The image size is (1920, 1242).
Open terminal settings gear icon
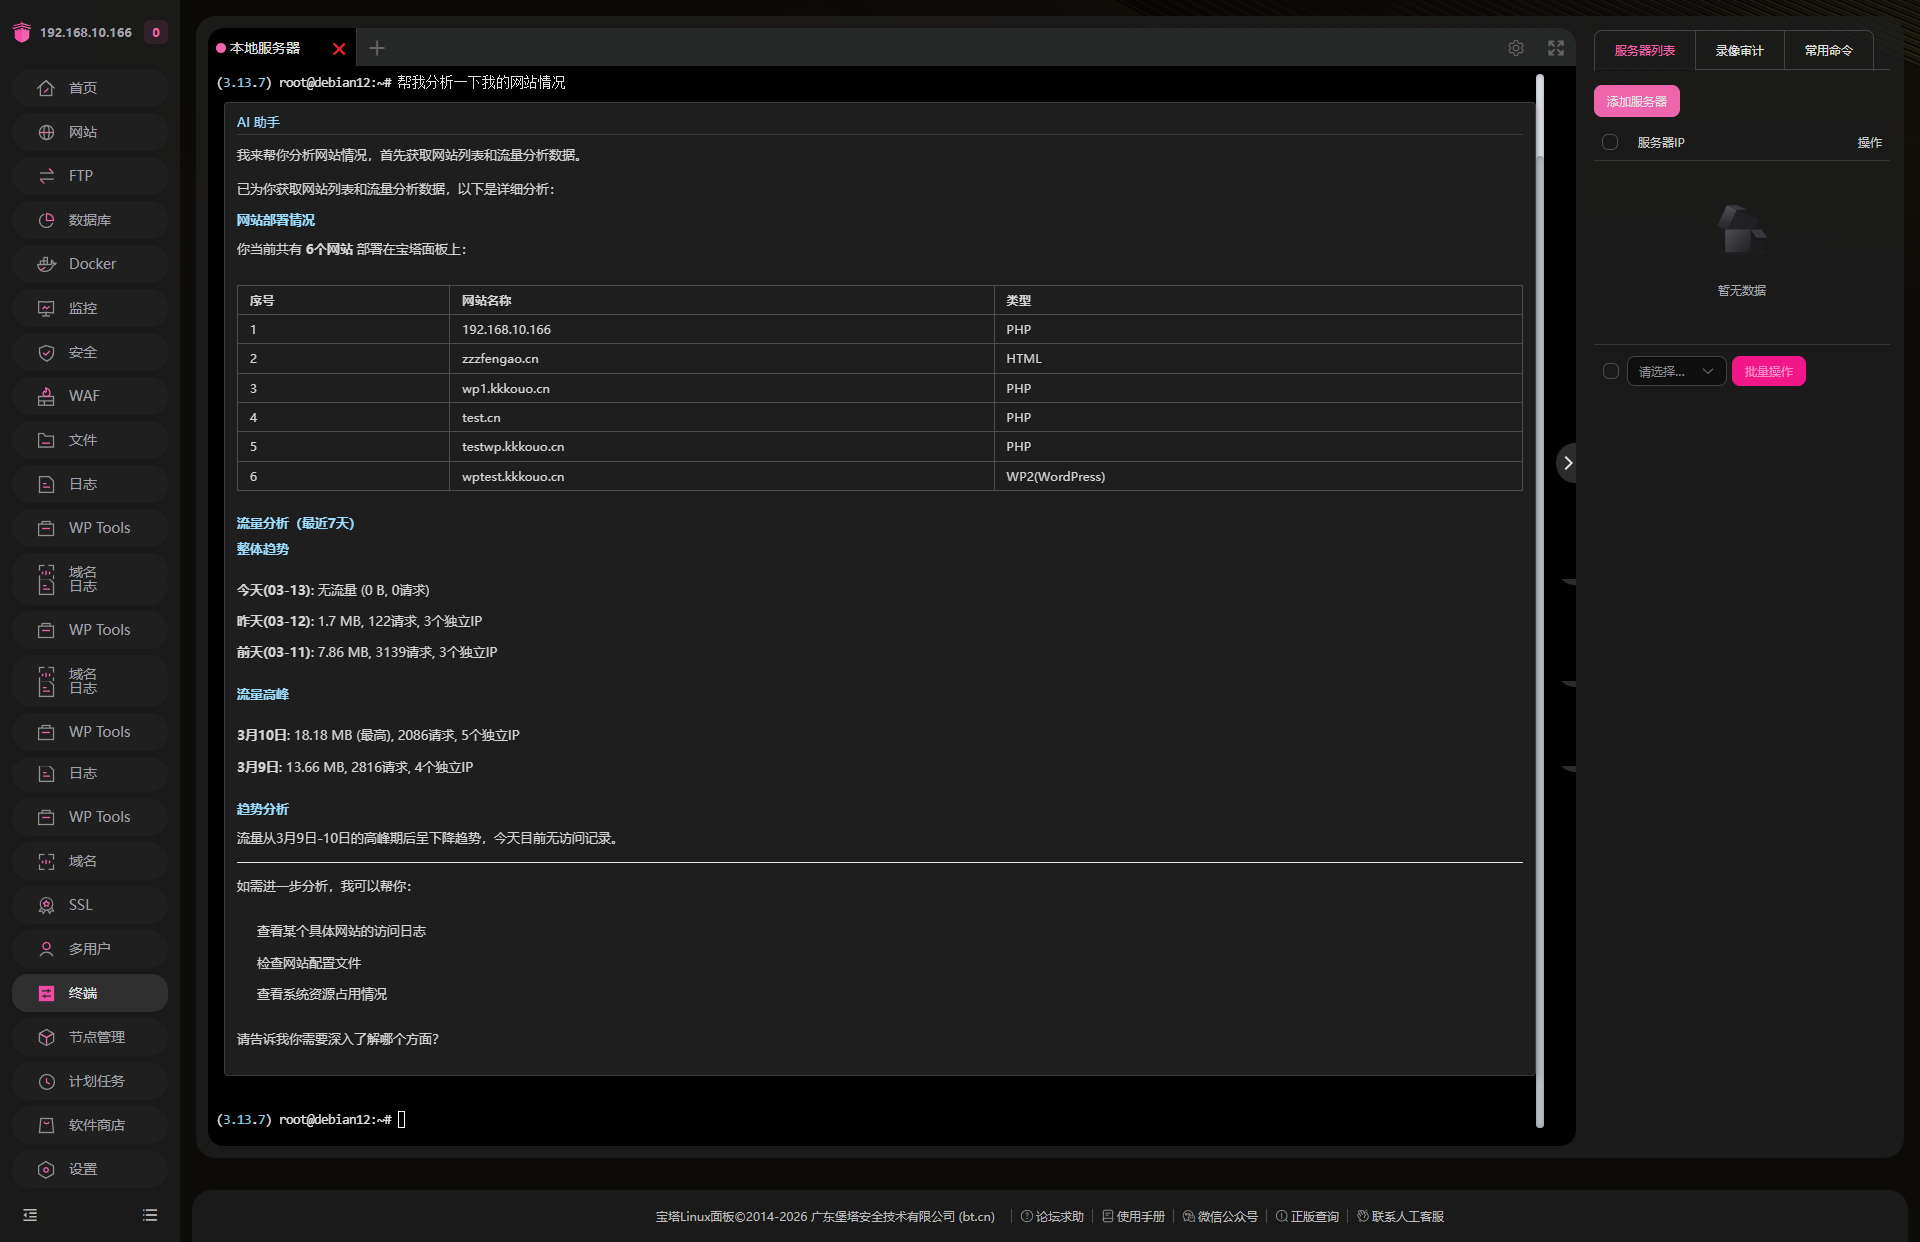(1516, 48)
